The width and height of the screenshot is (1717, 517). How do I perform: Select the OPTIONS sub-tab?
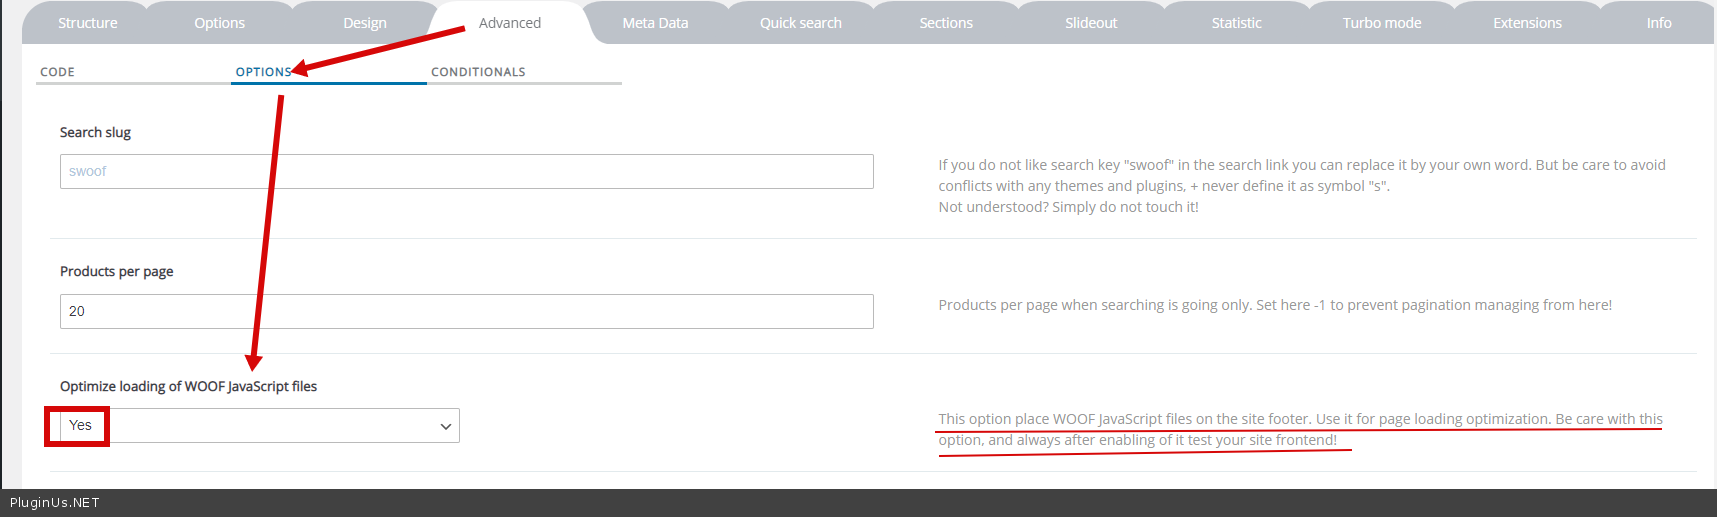[263, 72]
